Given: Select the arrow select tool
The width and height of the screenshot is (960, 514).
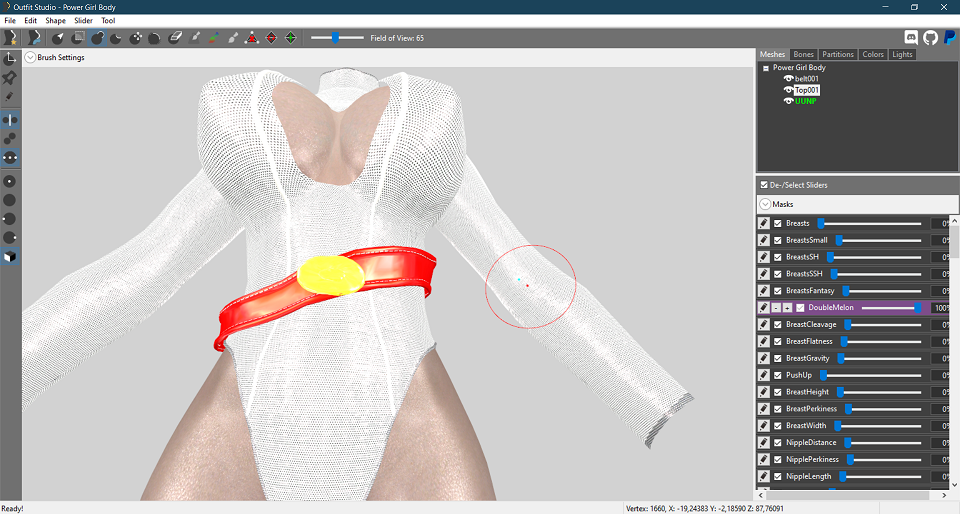Looking at the screenshot, I should click(x=58, y=38).
